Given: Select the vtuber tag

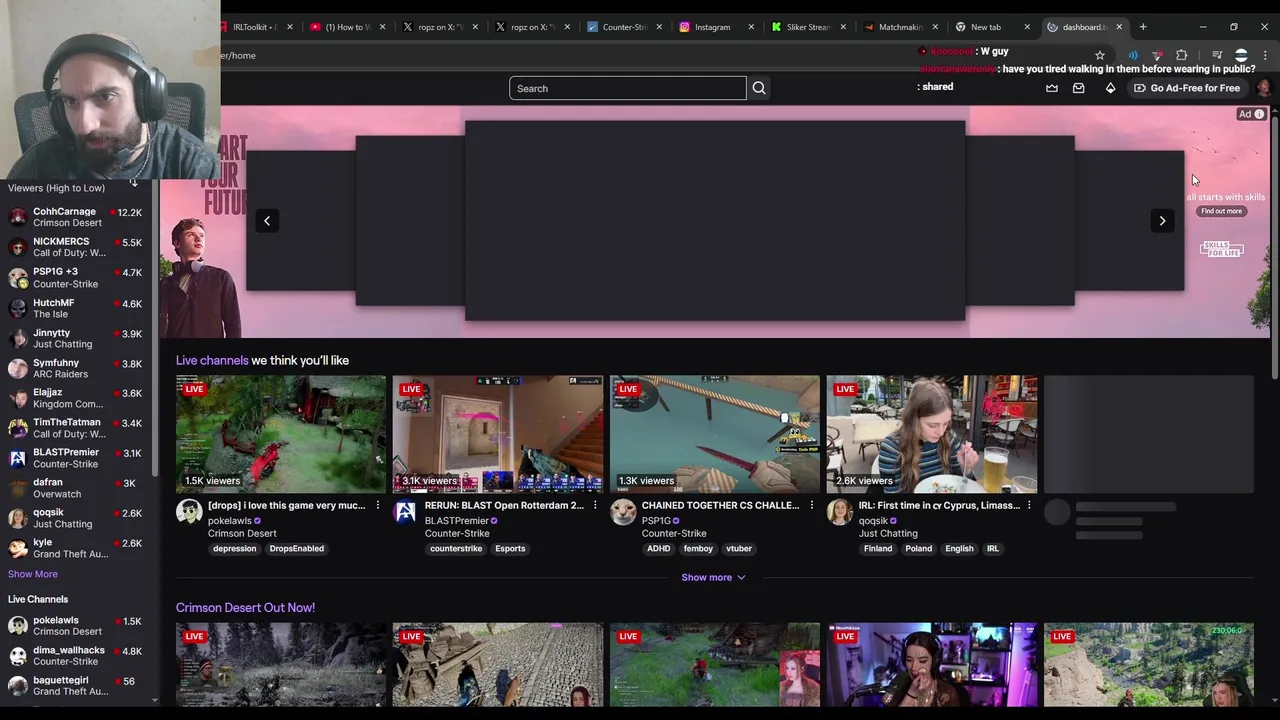Looking at the screenshot, I should pos(739,549).
